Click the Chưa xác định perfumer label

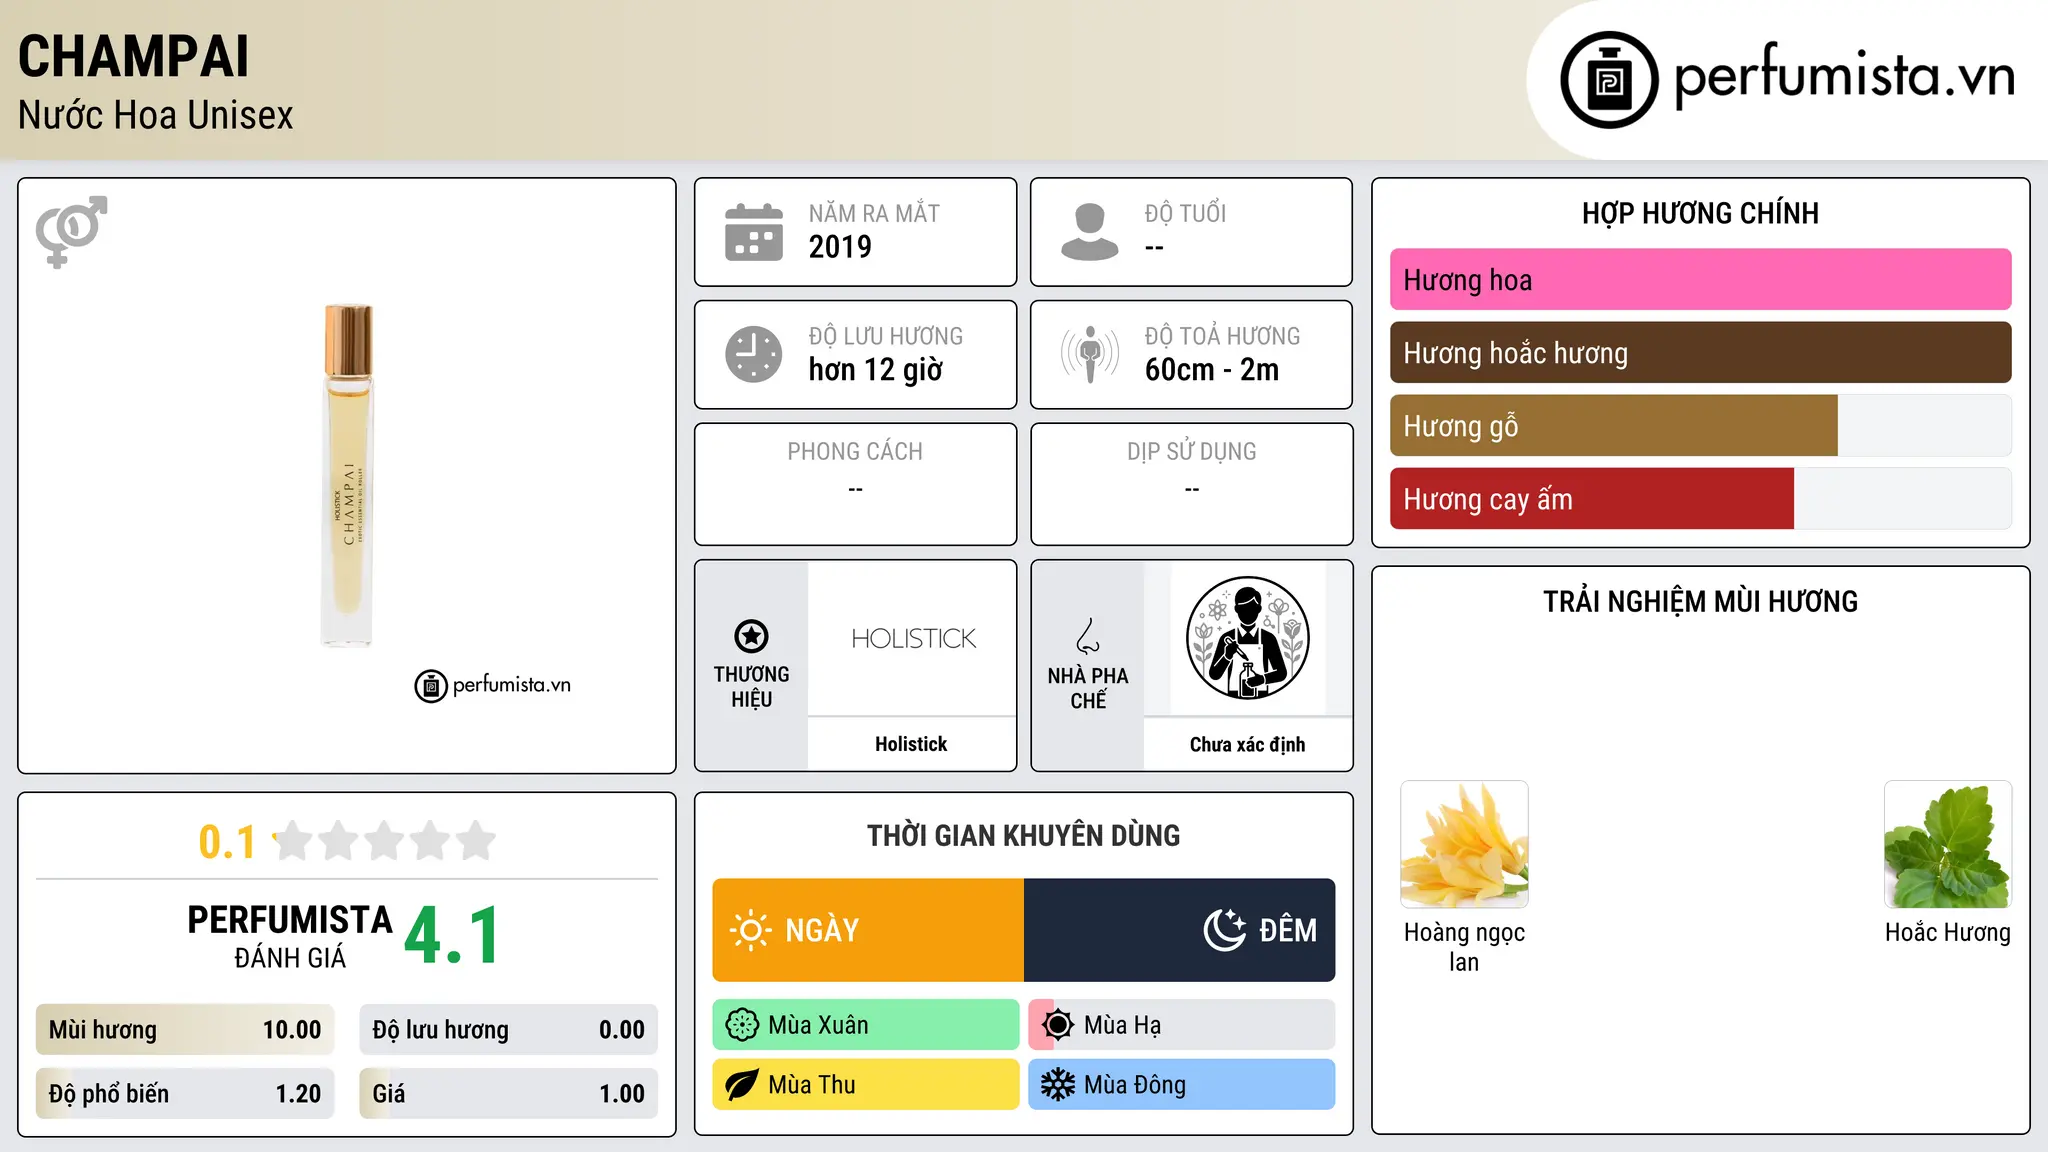1248,744
